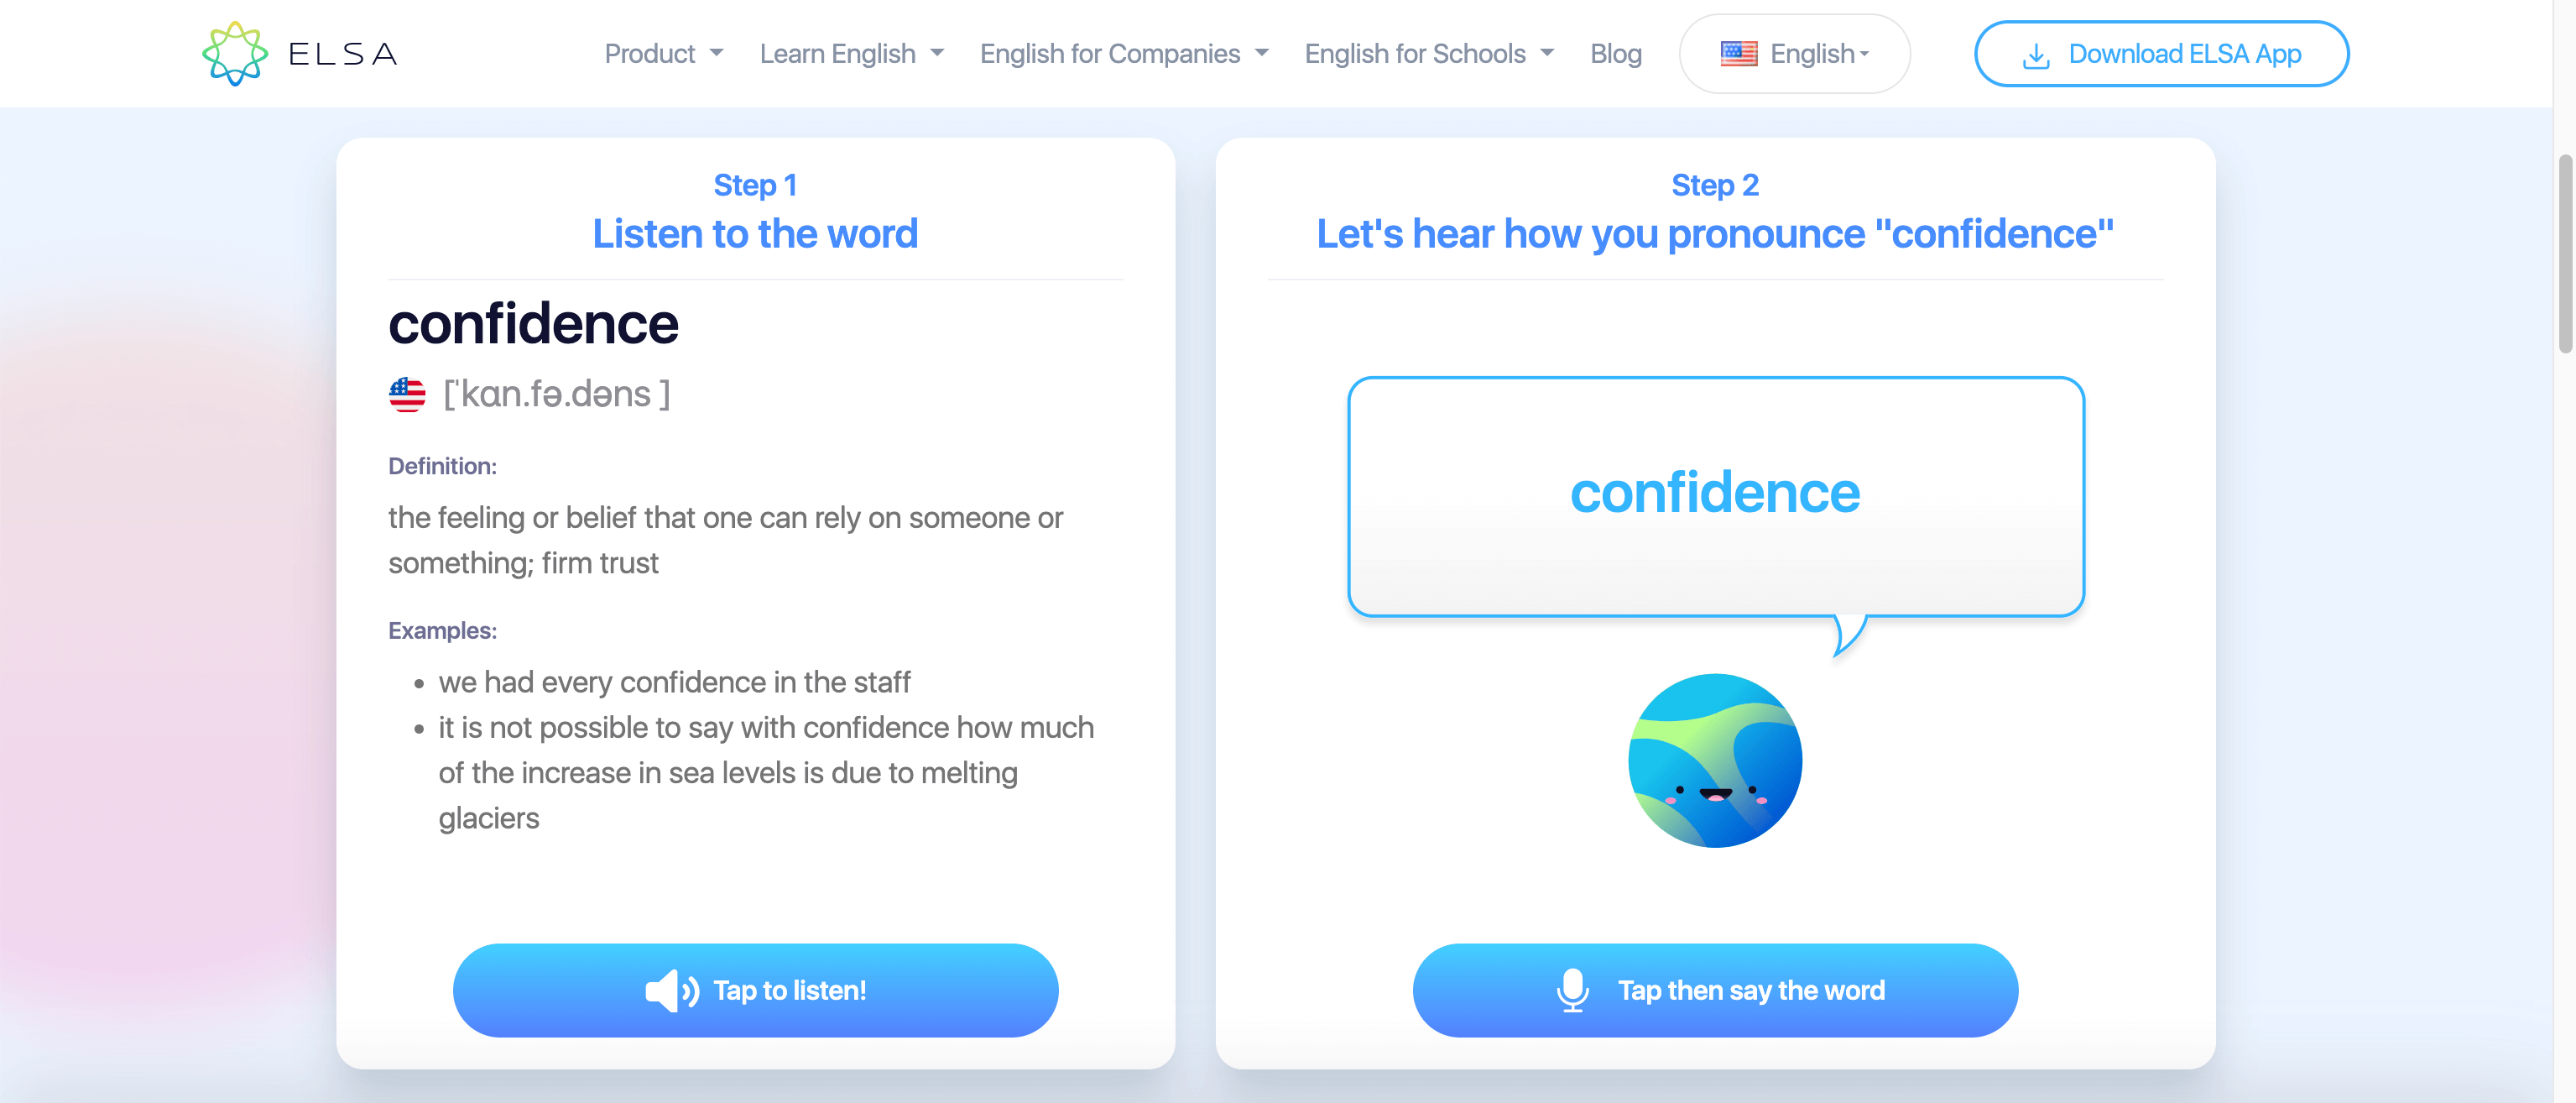
Task: Click the ELSA mascot globe character icon
Action: point(1715,761)
